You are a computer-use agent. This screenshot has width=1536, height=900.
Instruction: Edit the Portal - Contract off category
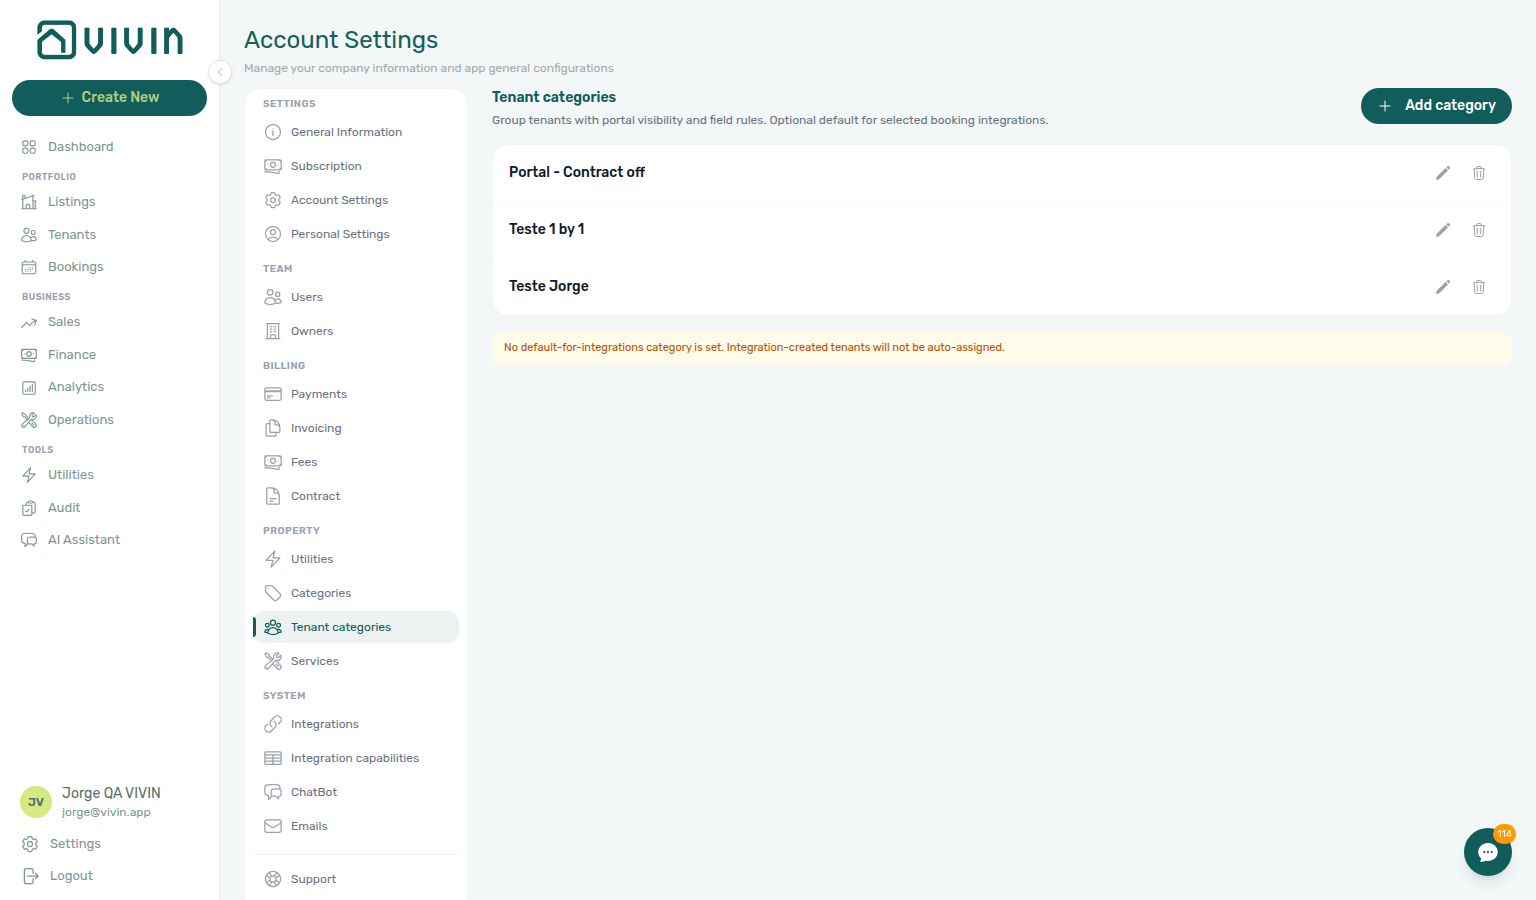coord(1443,173)
